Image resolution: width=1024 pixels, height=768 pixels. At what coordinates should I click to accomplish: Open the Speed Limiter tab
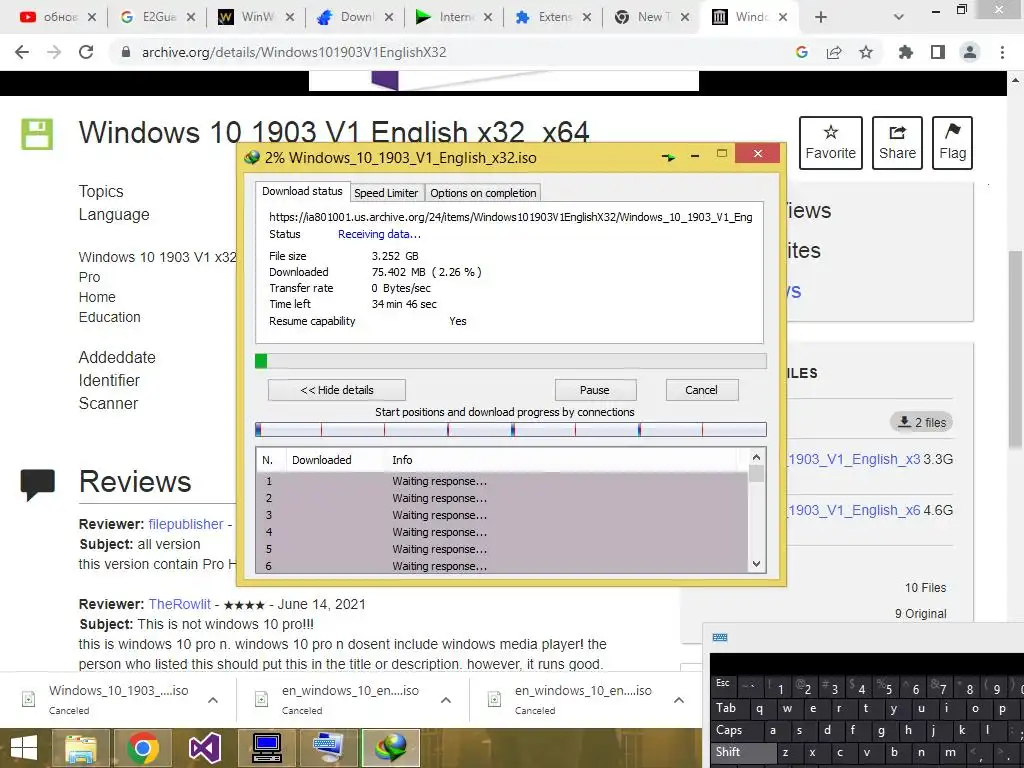coord(386,193)
